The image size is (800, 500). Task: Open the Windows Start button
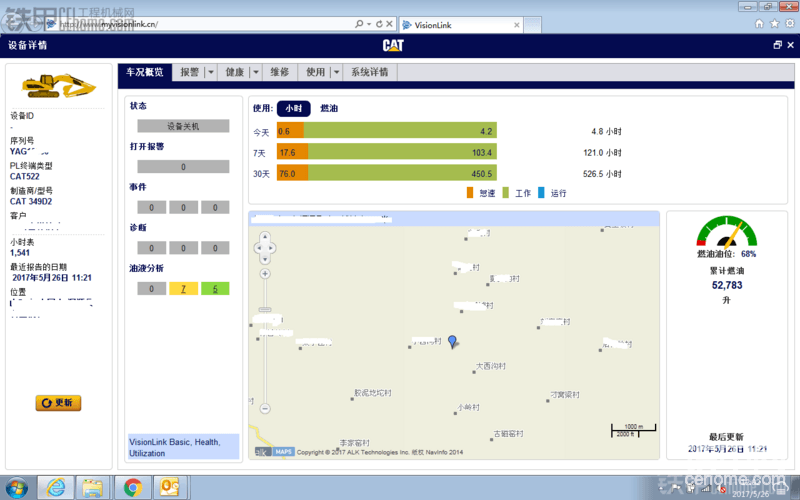pyautogui.click(x=16, y=488)
